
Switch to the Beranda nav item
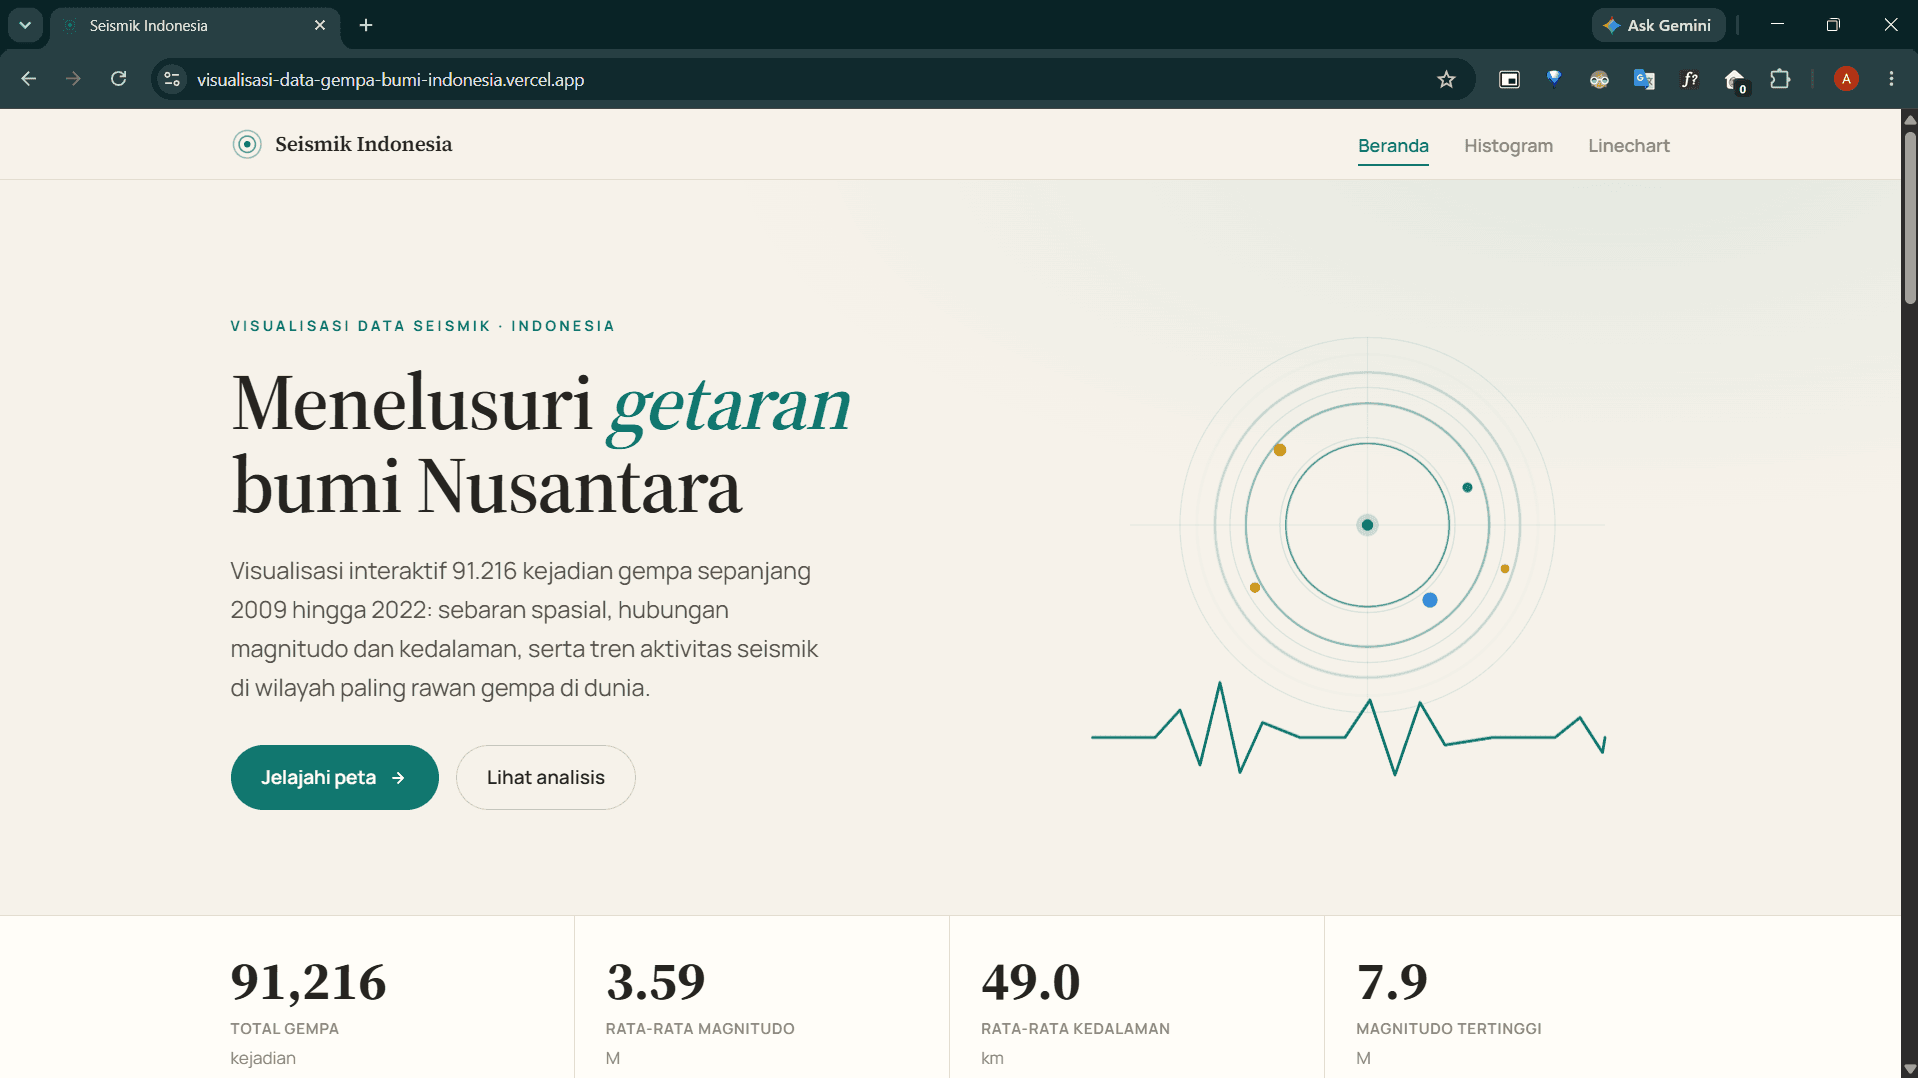(x=1393, y=146)
